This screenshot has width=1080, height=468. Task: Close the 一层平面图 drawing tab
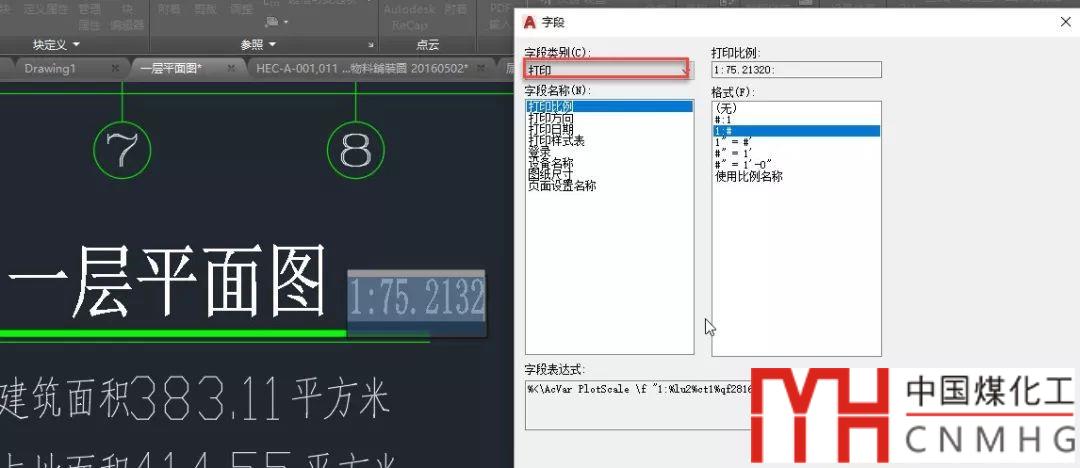pyautogui.click(x=231, y=69)
